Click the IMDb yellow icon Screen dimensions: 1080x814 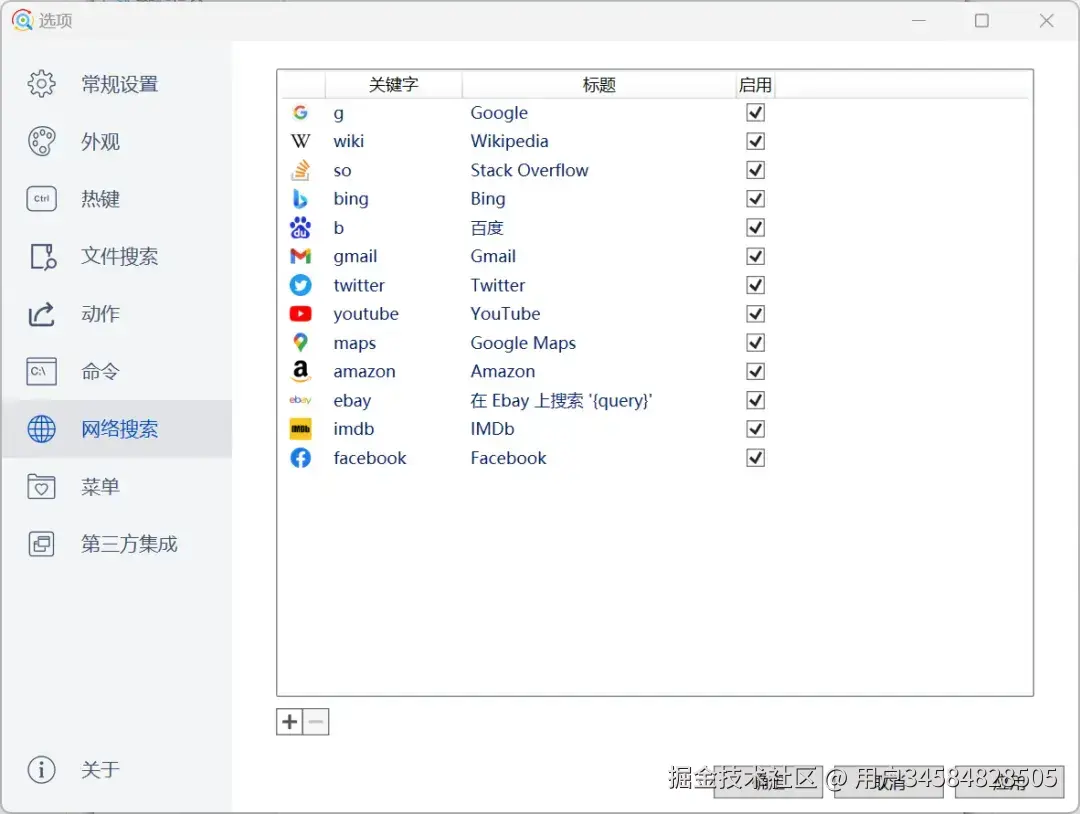(x=300, y=429)
